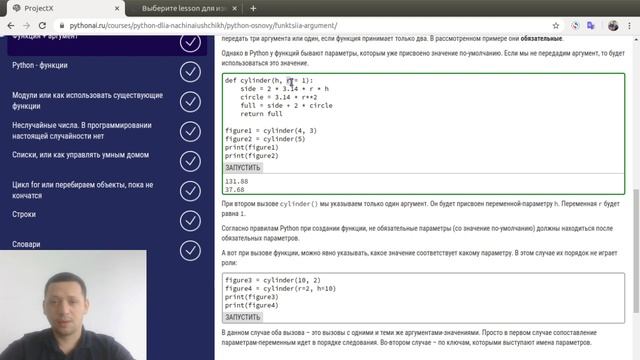Image resolution: width=640 pixels, height=360 pixels.
Task: Open the Google Translate extension icon
Action: (591, 25)
